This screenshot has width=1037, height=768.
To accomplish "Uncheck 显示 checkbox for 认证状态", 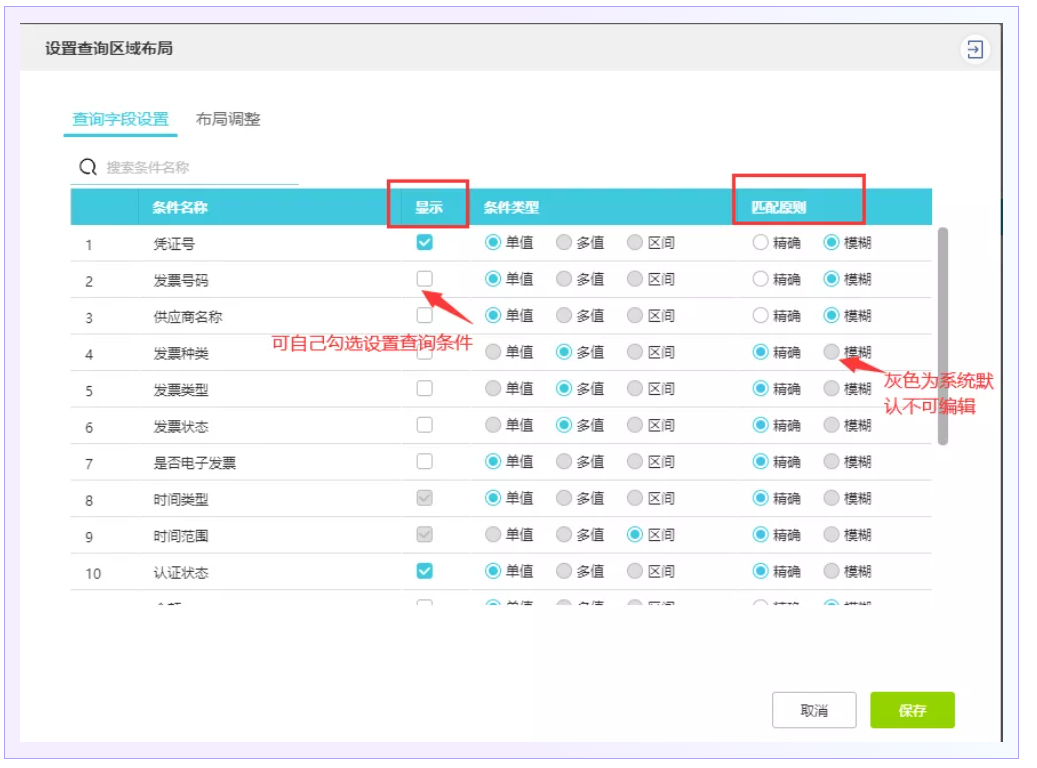I will tap(425, 571).
